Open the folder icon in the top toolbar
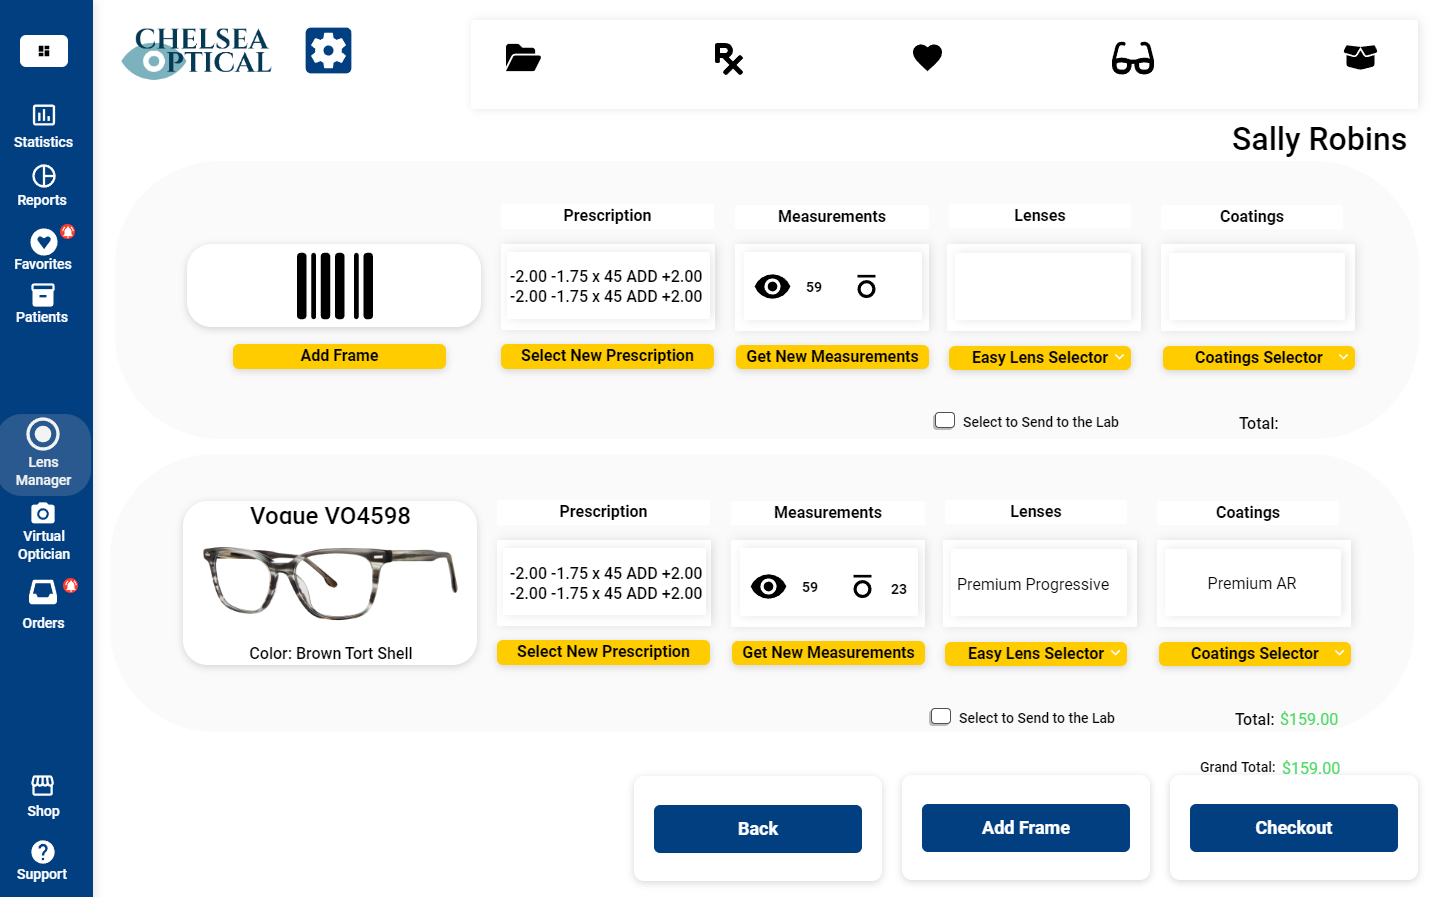Screen dimensions: 1436x897 (522, 59)
